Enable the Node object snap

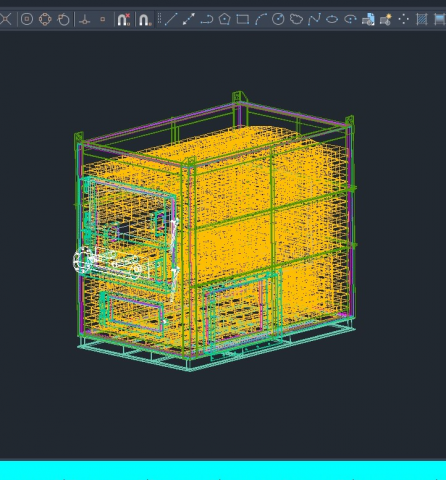click(x=103, y=19)
